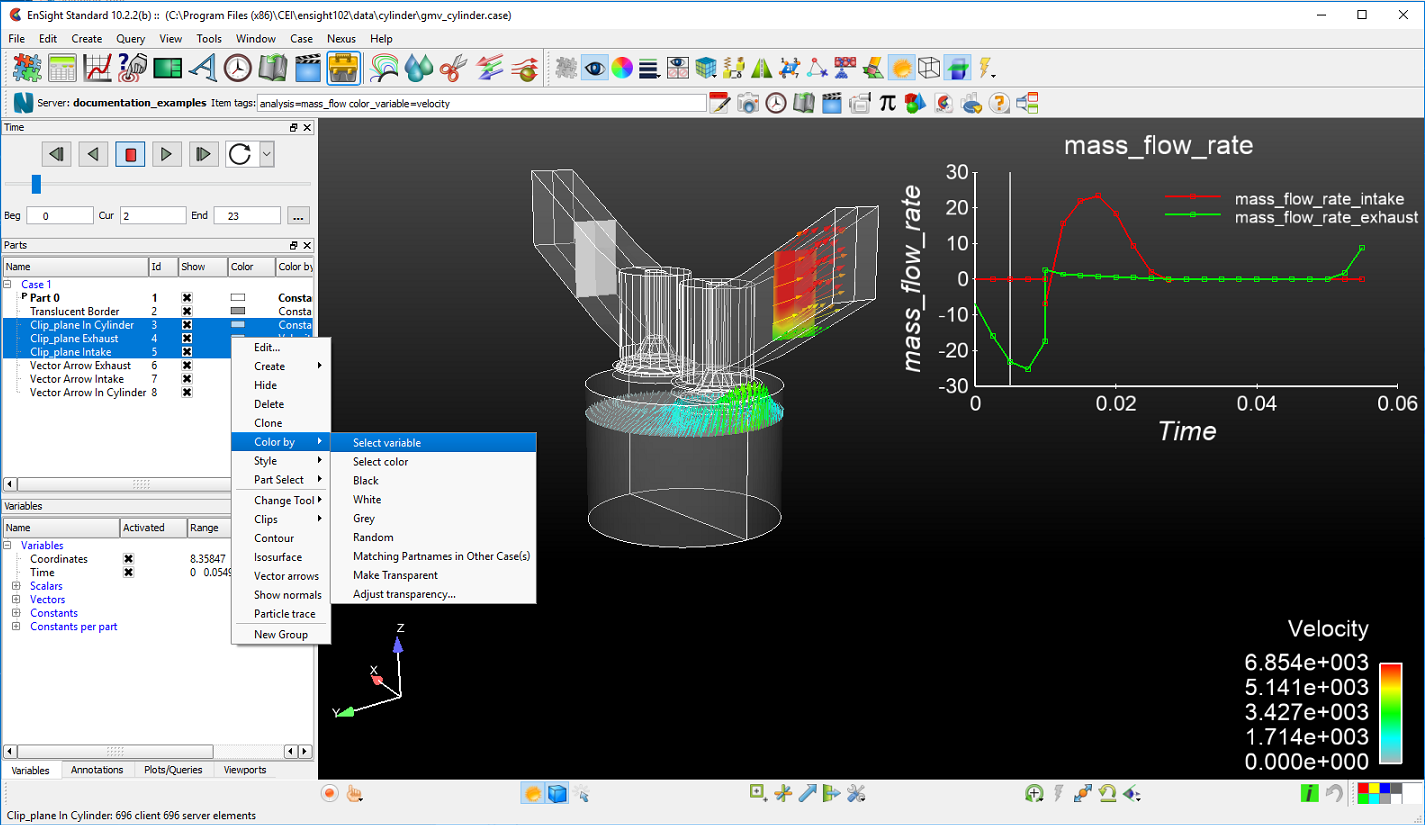Open the Annotation text 'A' icon
1425x825 pixels.
(203, 68)
